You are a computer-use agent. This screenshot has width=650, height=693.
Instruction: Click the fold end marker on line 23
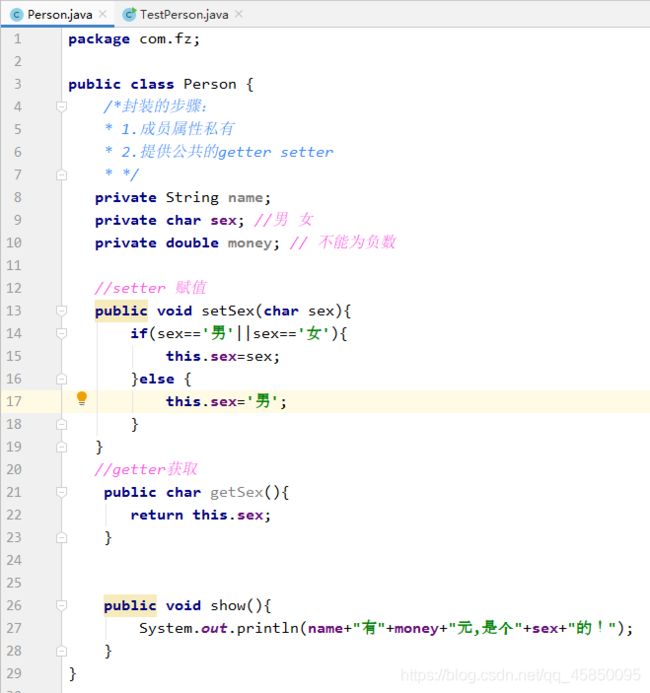pos(61,537)
